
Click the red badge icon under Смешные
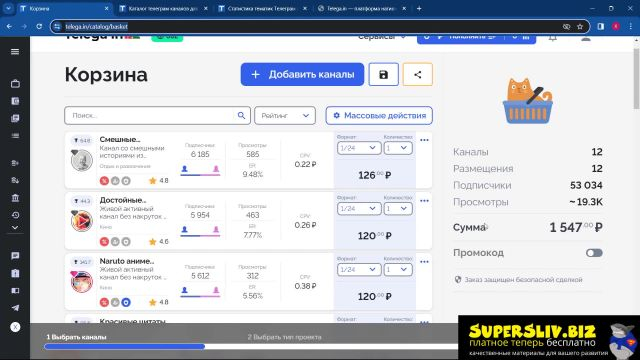click(x=104, y=181)
